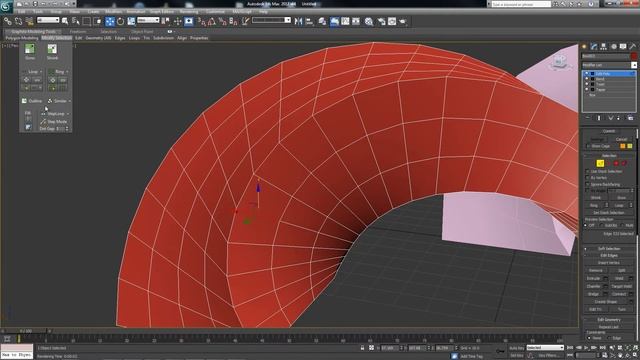Enable the By Angle checkbox
The width and height of the screenshot is (640, 360).
[x=588, y=191]
